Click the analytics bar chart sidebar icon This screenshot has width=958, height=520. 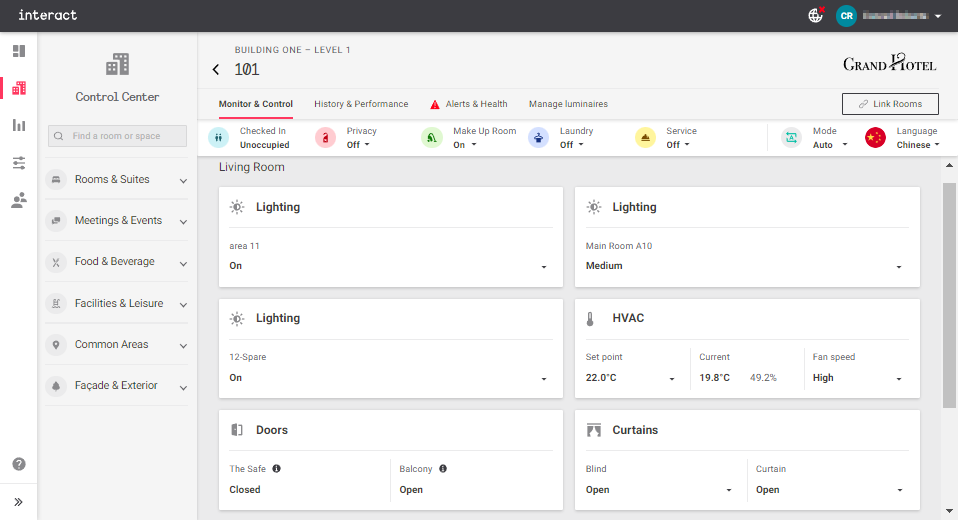point(18,125)
